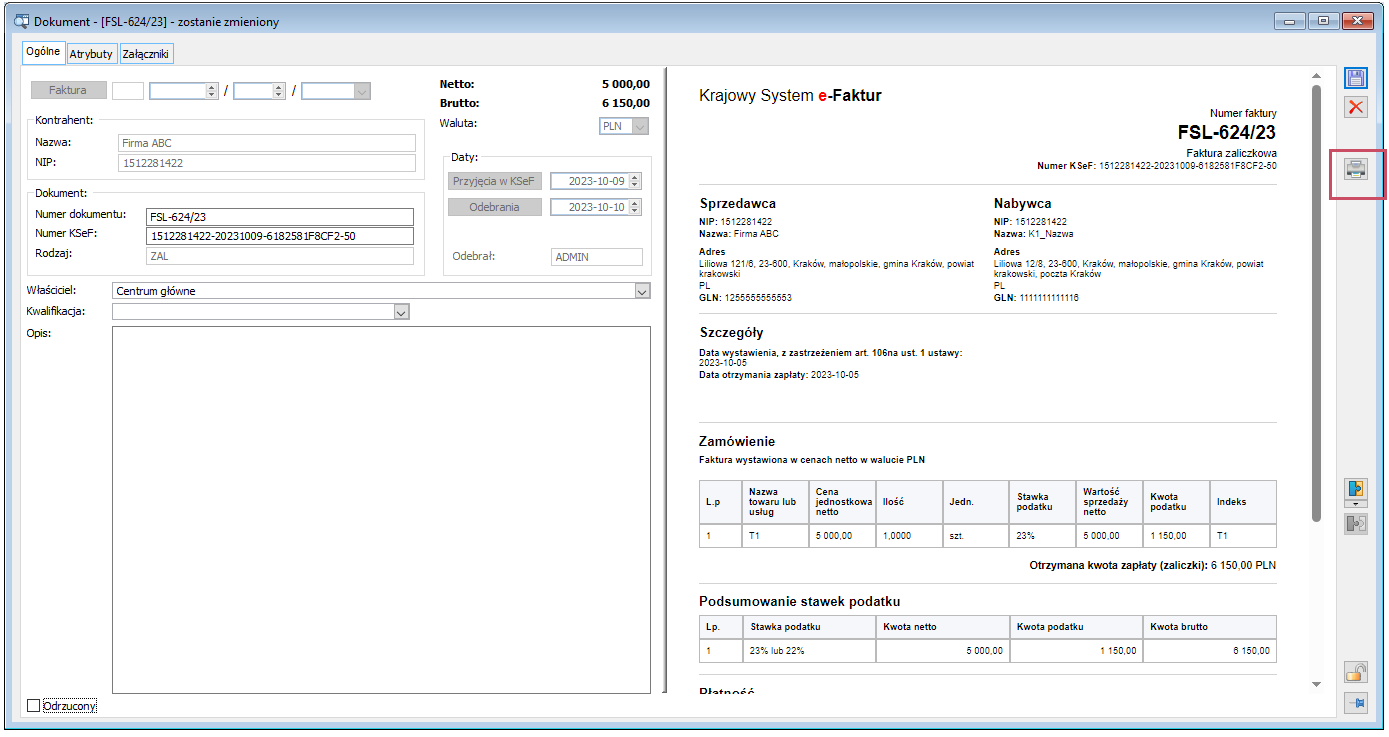Click the Numer KSeF input field
1389x737 pixels.
279,236
